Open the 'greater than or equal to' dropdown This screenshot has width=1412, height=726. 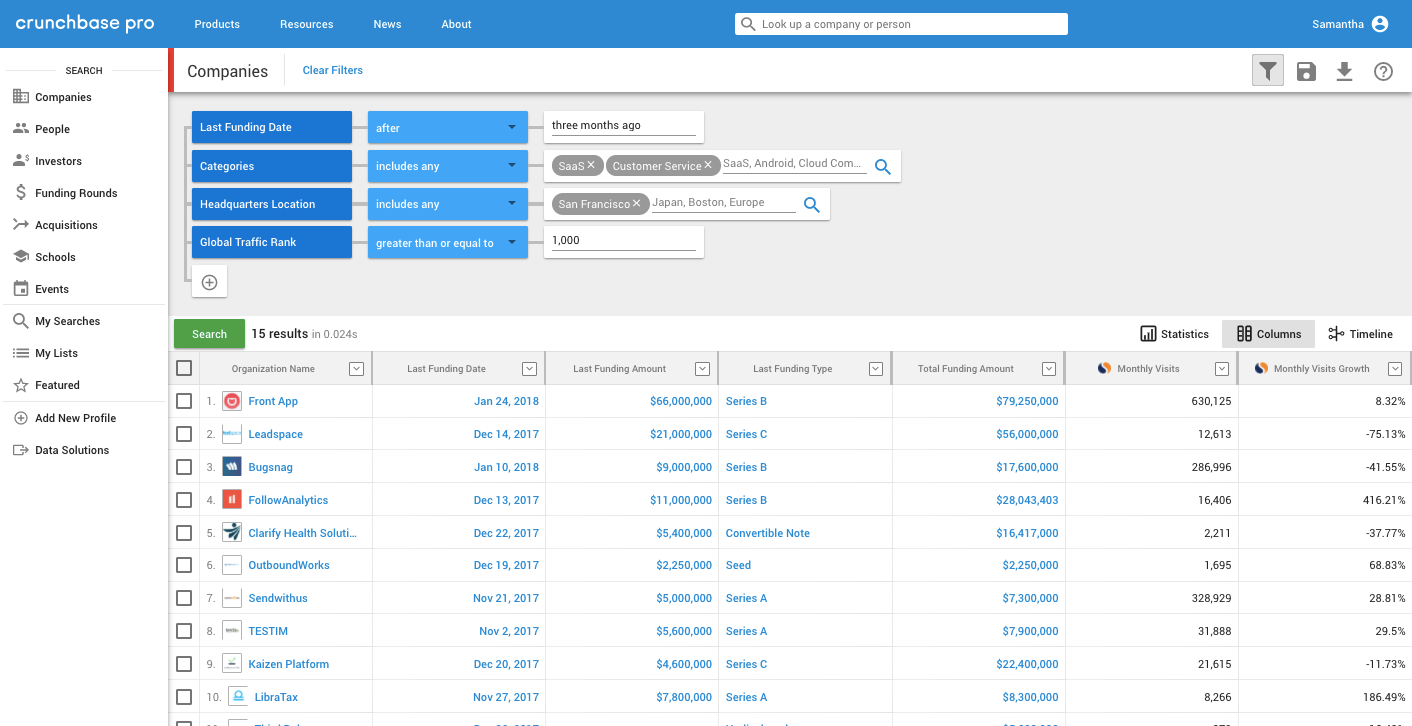point(448,242)
